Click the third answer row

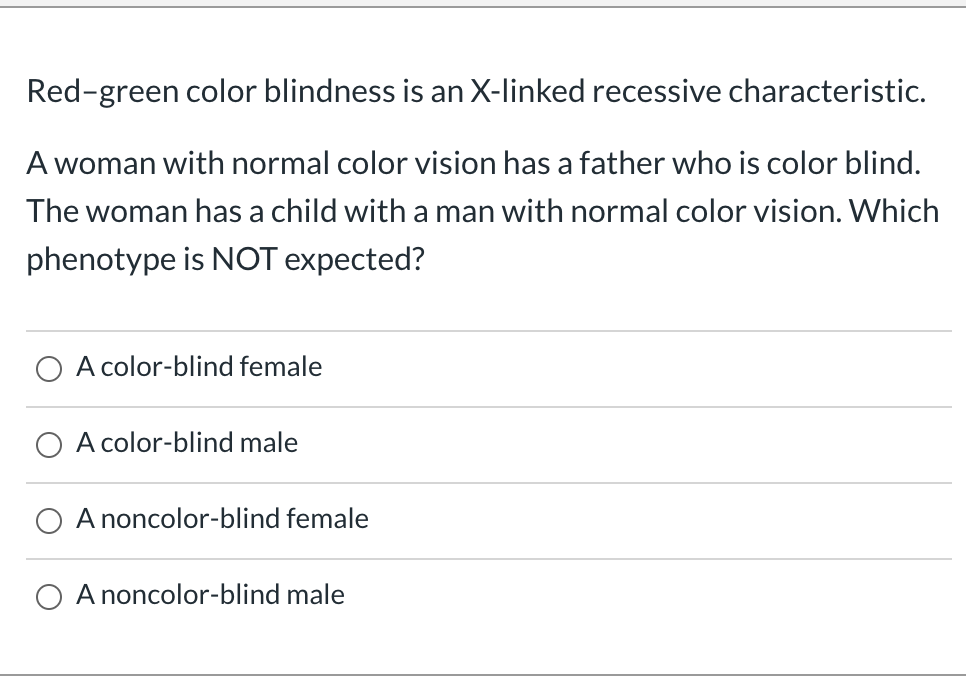coord(483,520)
